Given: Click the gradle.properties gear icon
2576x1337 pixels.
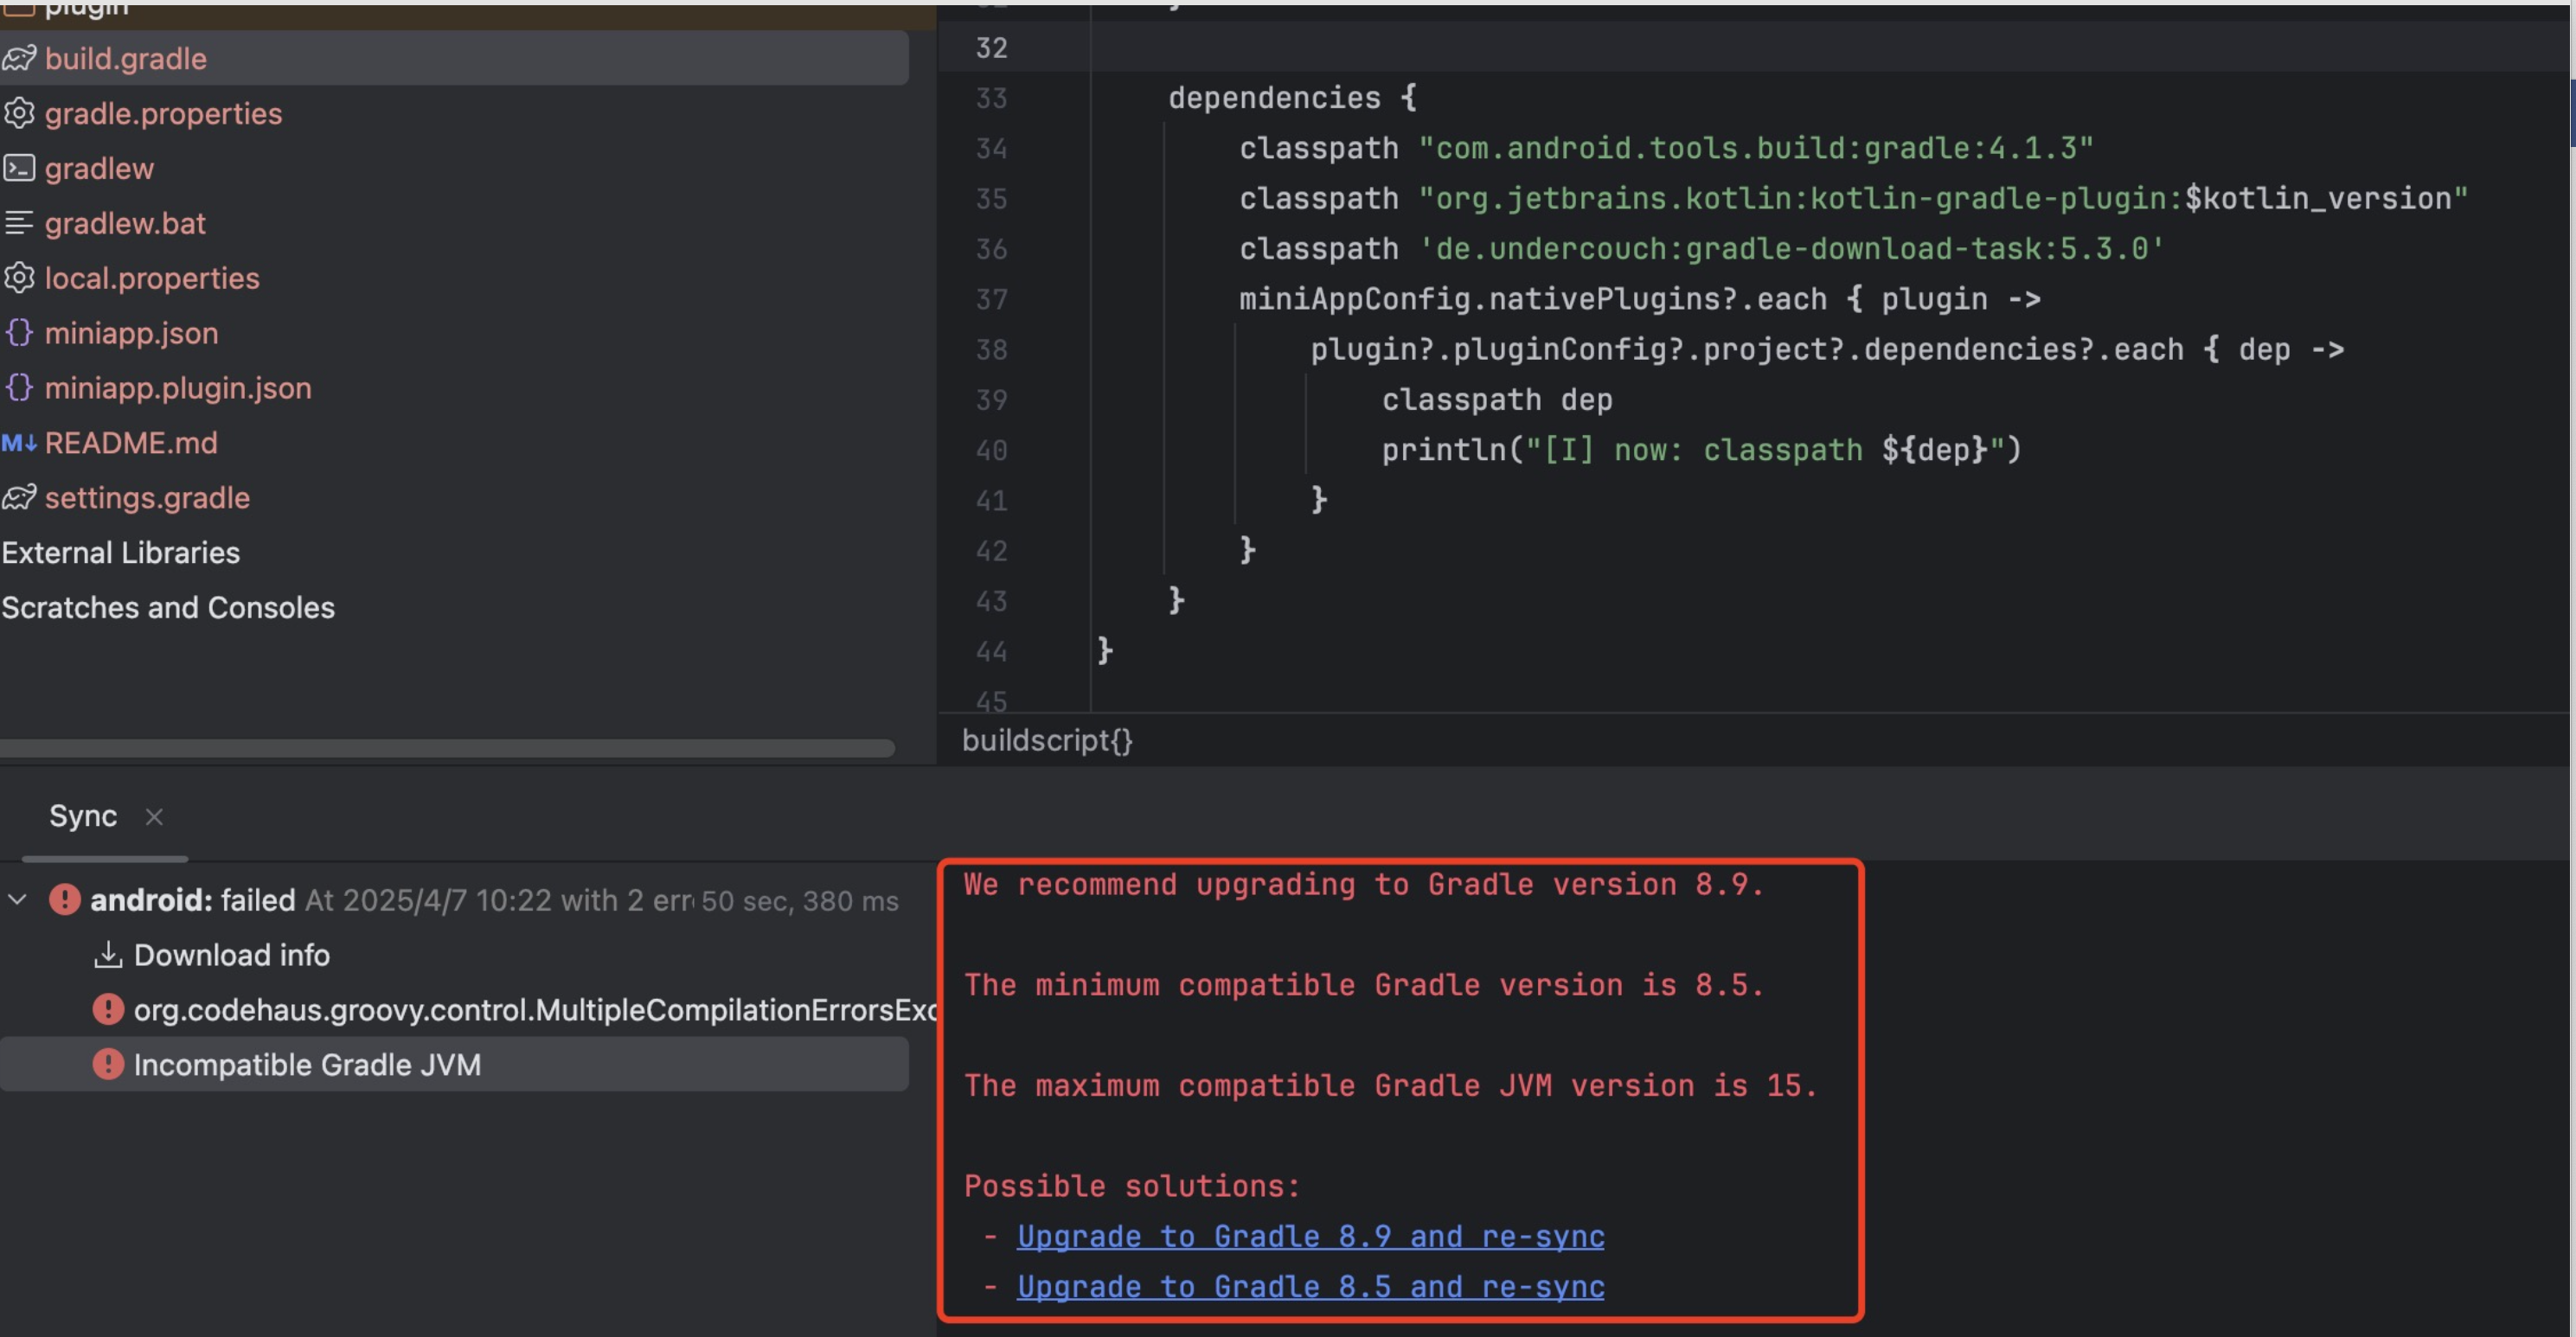Looking at the screenshot, I should (19, 113).
